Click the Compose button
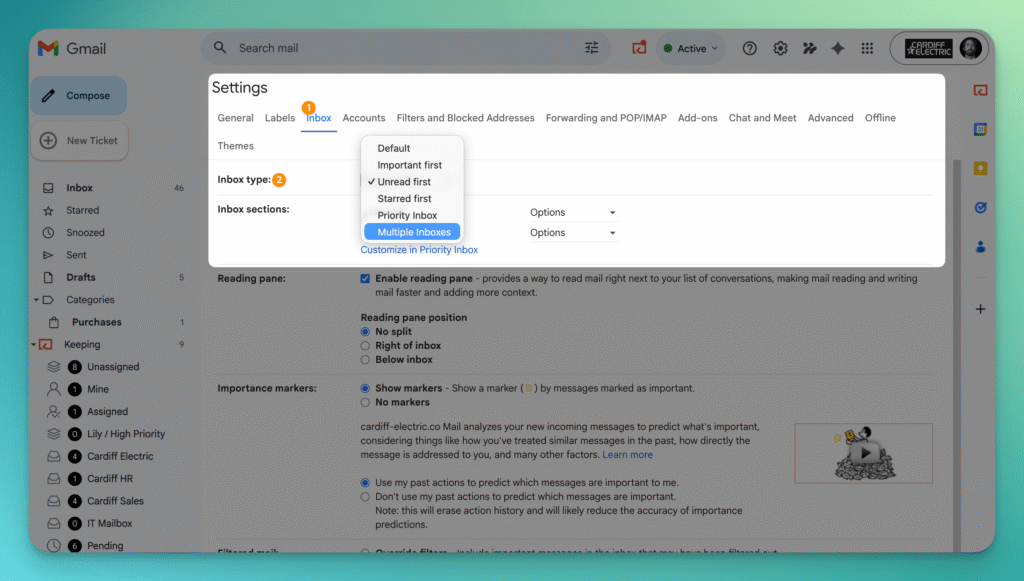 coord(78,96)
